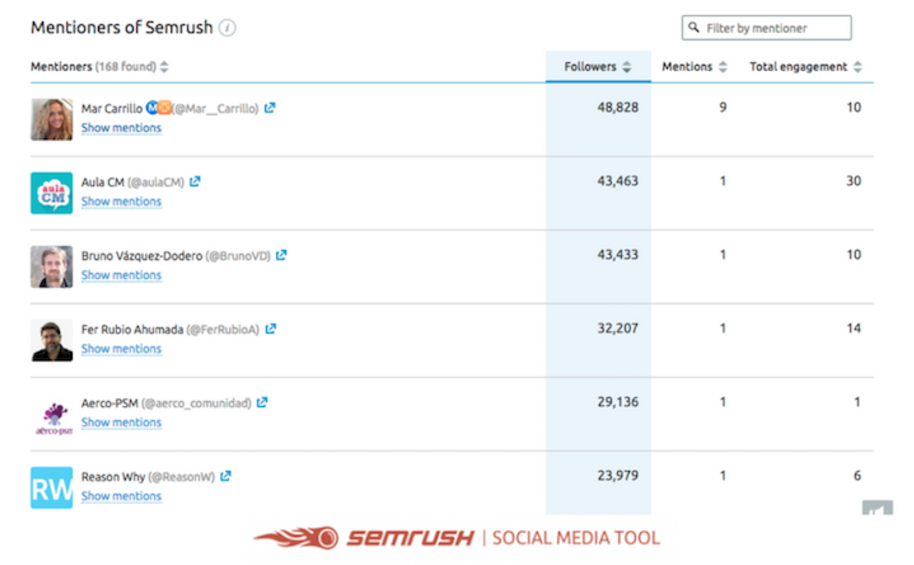Viewport: 914px width, 565px height.
Task: Open Aula CM's external profile link icon
Action: 195,181
